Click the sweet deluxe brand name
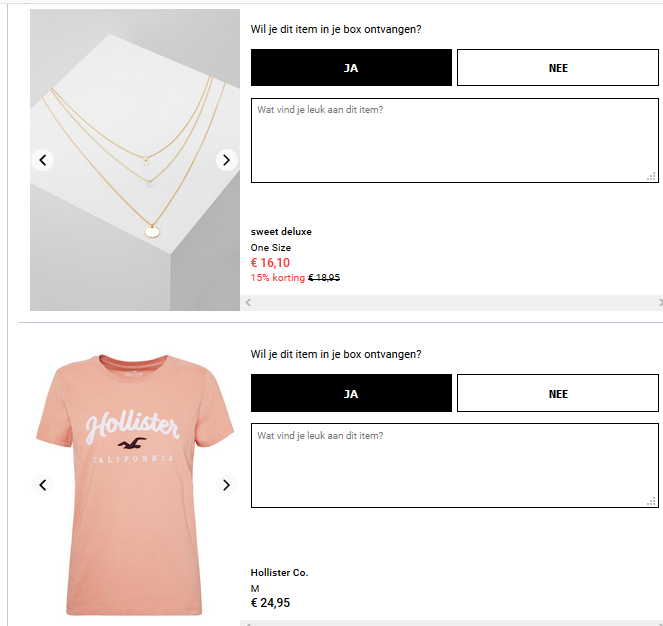Screen dimensions: 663x626 [x=281, y=232]
